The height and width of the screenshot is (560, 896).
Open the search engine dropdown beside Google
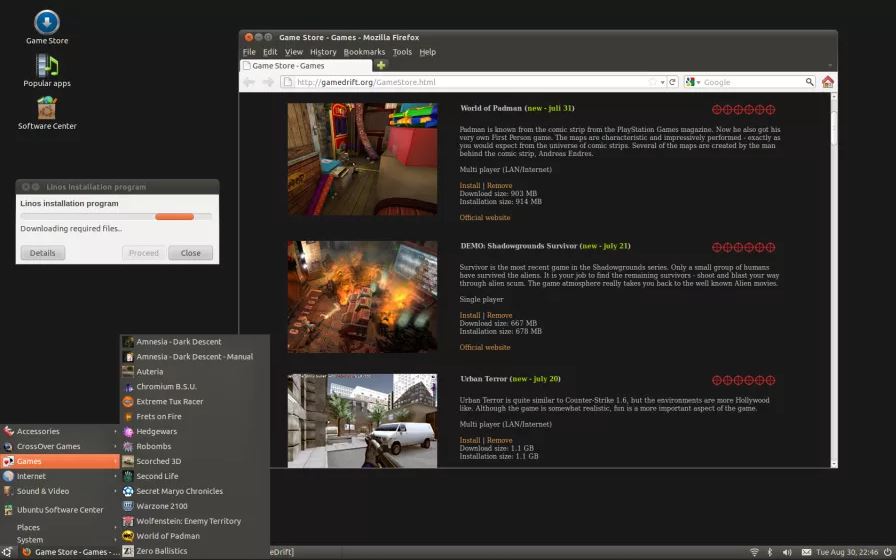tap(696, 82)
